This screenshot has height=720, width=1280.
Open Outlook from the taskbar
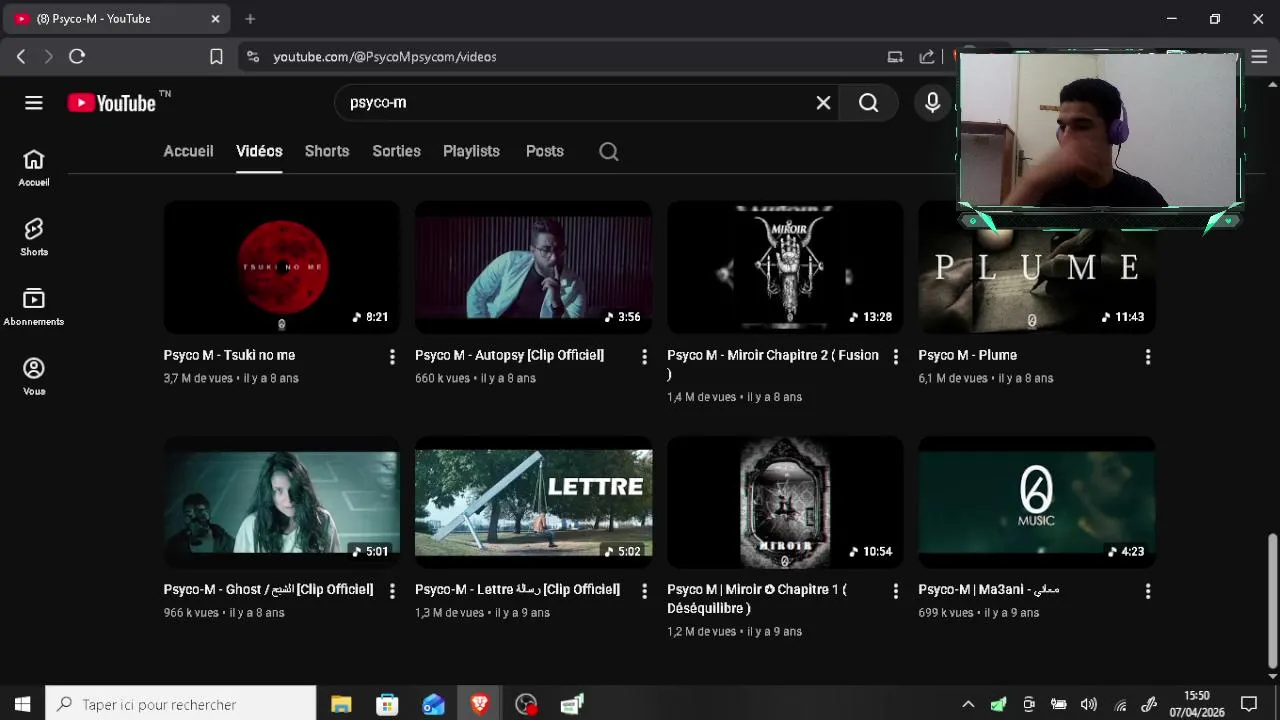pyautogui.click(x=433, y=705)
